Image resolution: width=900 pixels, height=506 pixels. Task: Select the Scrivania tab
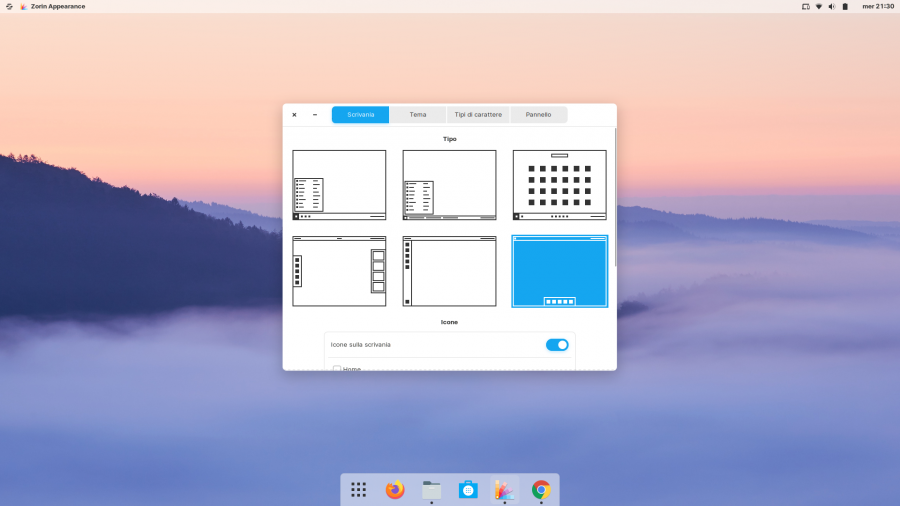(x=360, y=115)
